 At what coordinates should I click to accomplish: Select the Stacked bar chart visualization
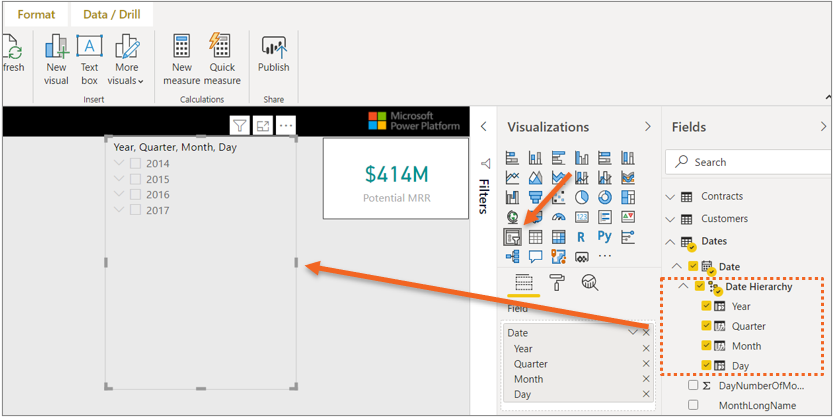click(x=512, y=158)
